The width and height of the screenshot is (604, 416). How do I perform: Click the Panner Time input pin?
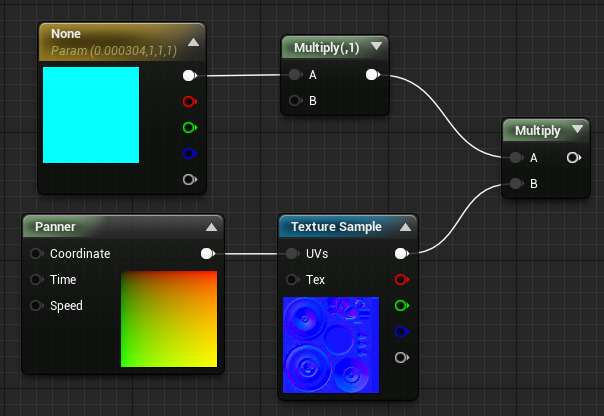click(x=37, y=280)
